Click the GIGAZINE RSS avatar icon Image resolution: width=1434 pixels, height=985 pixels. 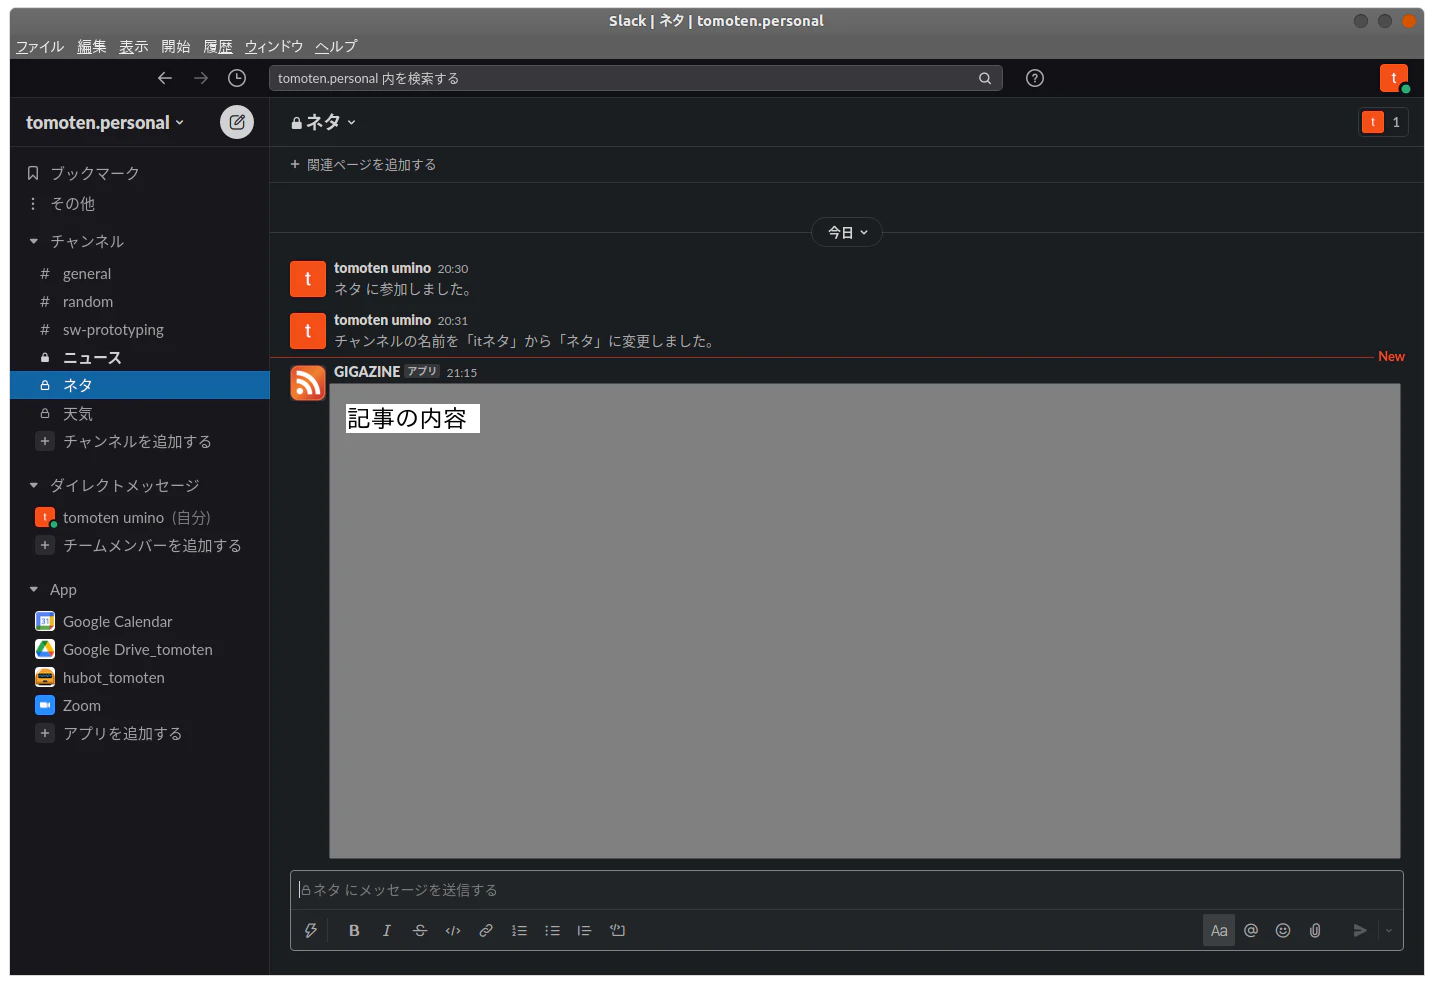point(308,383)
